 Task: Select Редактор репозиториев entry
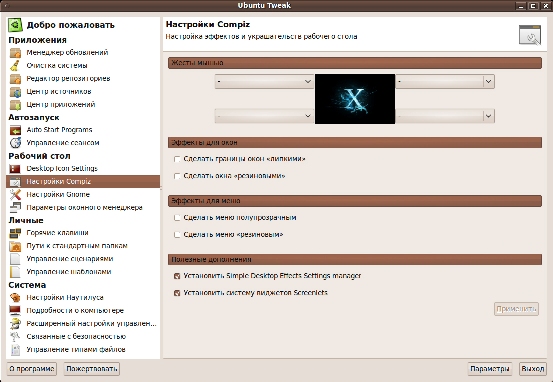click(68, 79)
